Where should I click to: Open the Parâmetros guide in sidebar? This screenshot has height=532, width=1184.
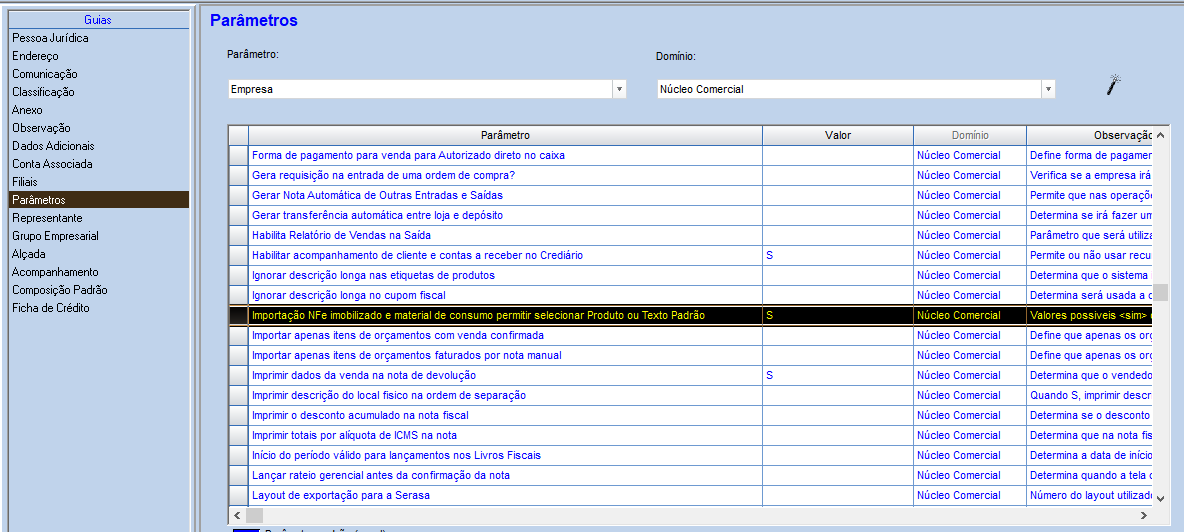point(99,200)
